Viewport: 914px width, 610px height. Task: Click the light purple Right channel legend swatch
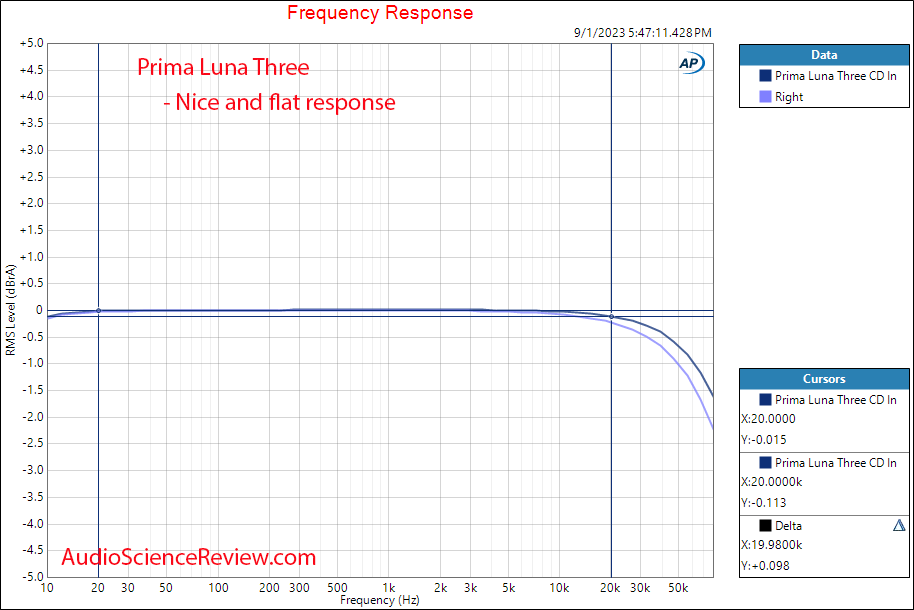click(765, 97)
